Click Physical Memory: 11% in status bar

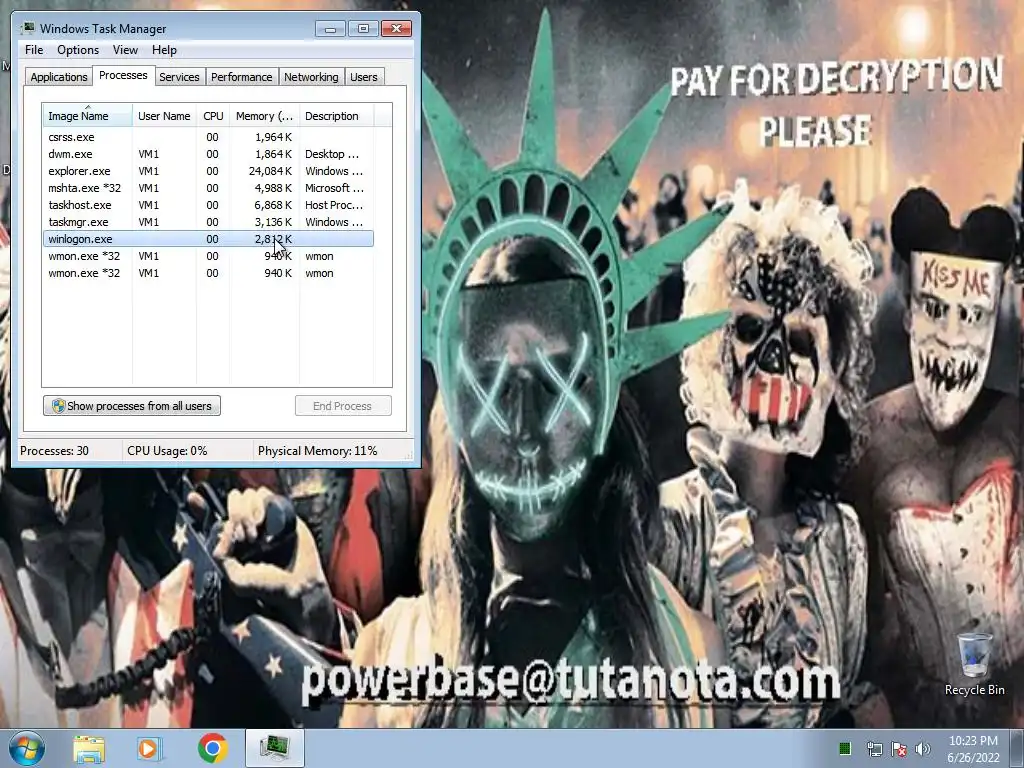coord(317,451)
